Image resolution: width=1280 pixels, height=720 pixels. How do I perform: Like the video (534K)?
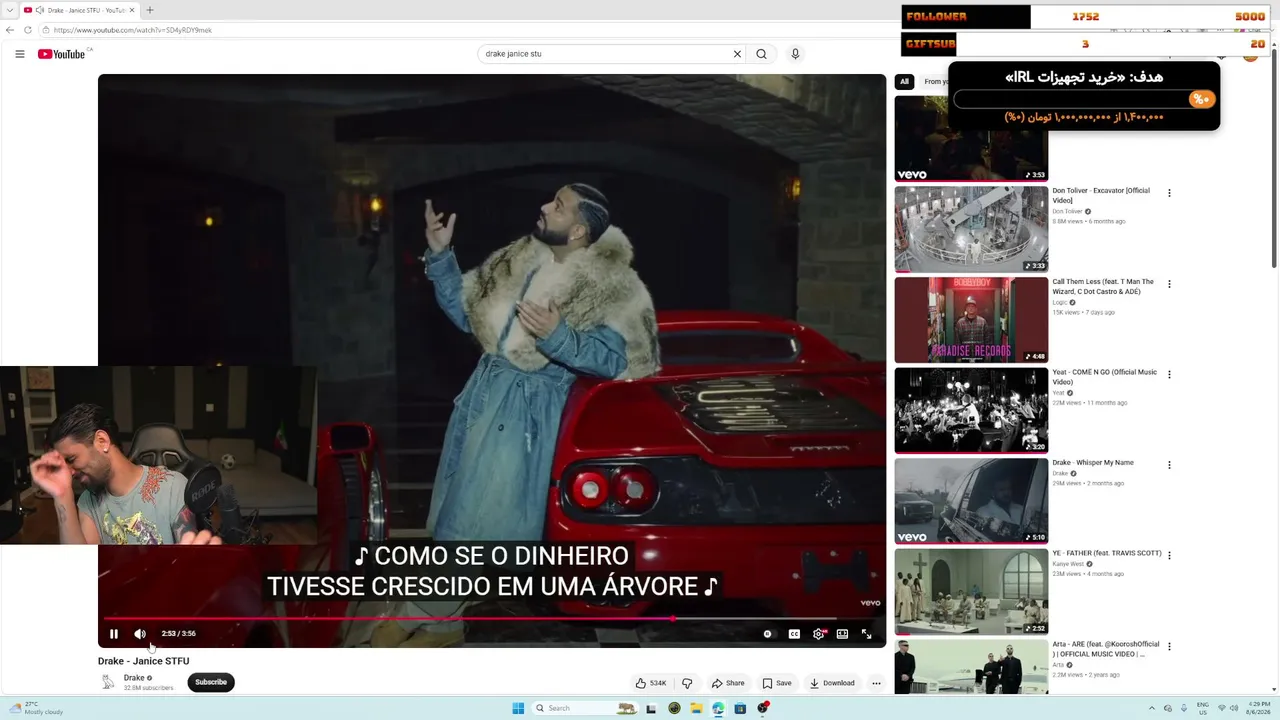[651, 683]
